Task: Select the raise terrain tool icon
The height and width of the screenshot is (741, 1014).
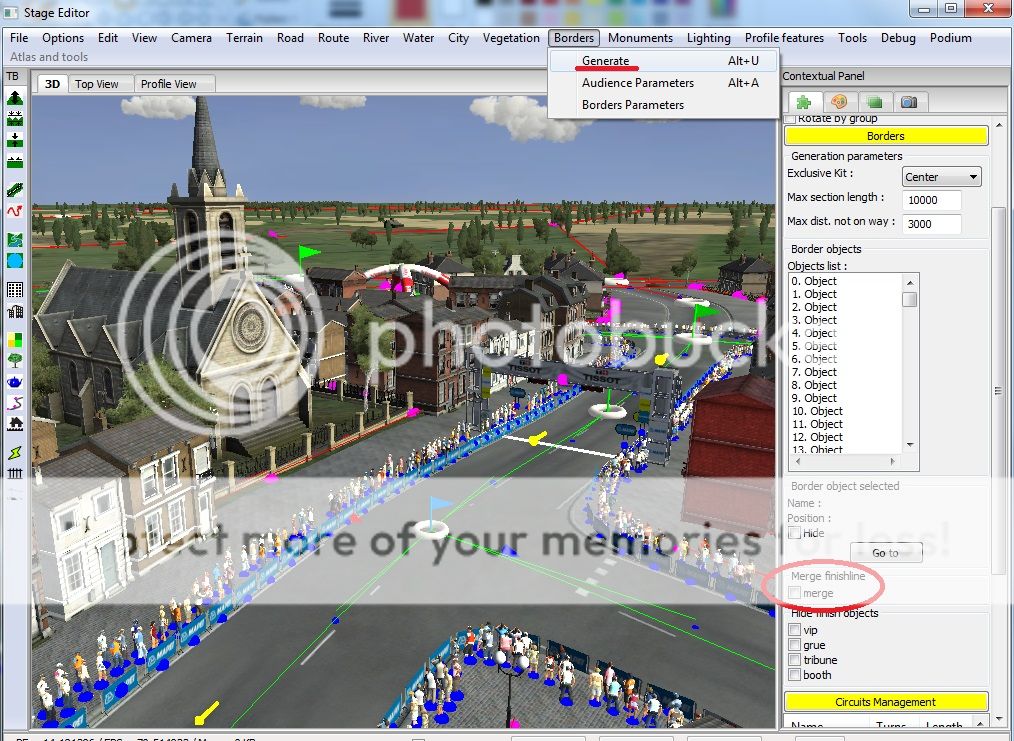Action: [15, 98]
